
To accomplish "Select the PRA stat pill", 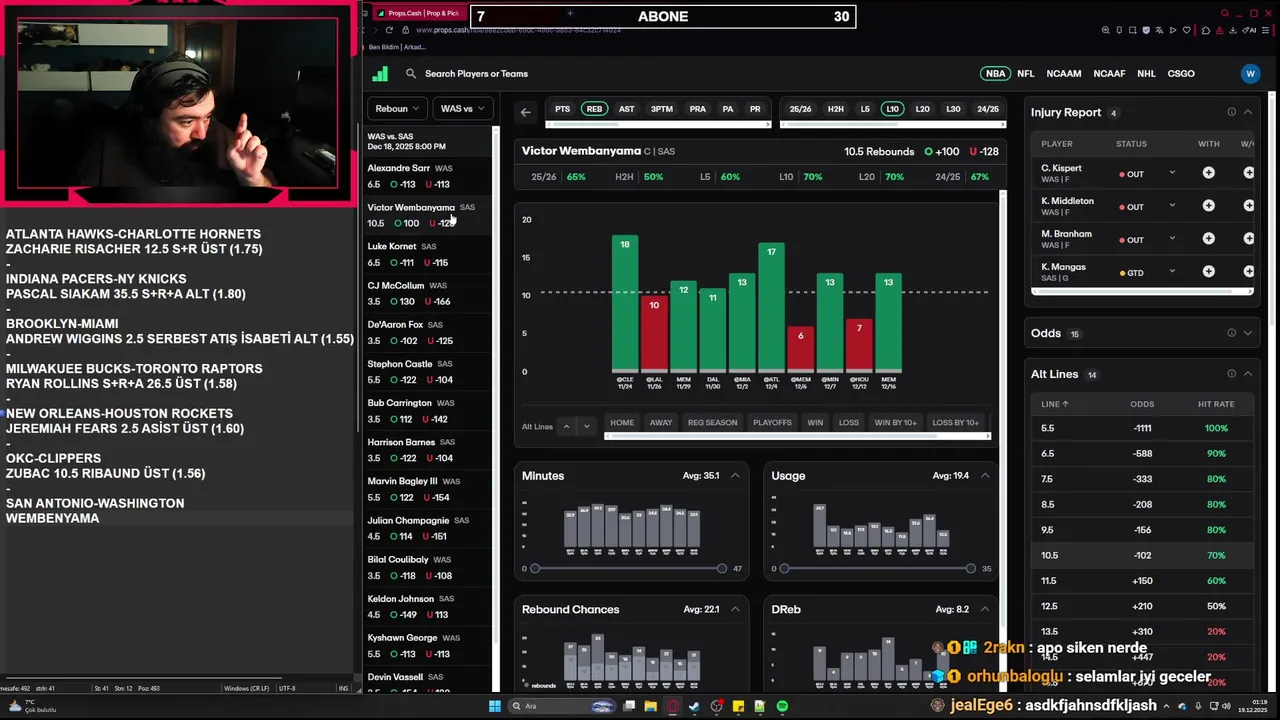I will (x=698, y=109).
